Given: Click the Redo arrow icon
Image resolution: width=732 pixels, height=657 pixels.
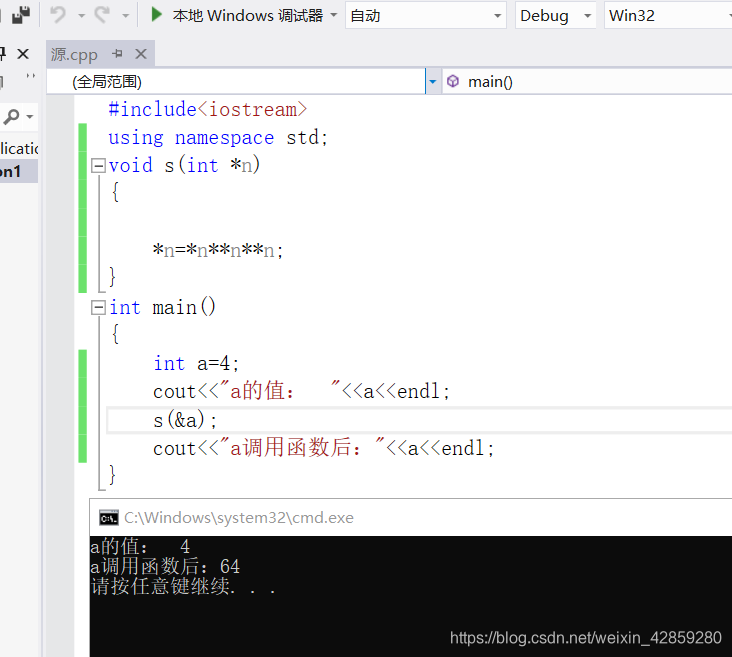Looking at the screenshot, I should click(102, 15).
